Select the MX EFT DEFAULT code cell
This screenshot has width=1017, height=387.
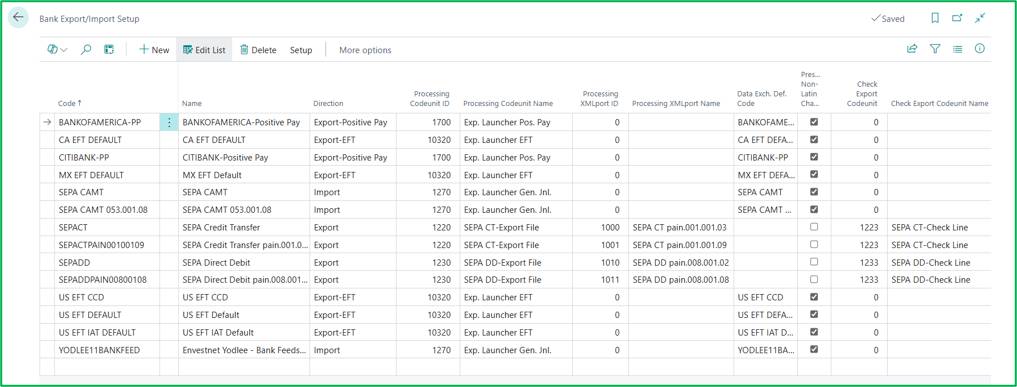(107, 175)
